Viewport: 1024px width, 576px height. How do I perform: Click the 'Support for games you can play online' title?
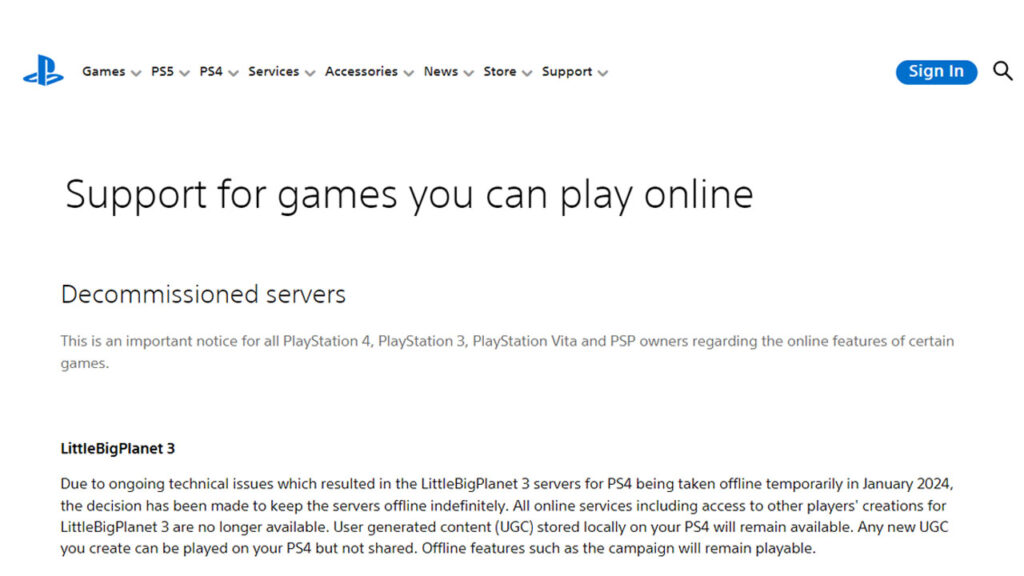pos(409,194)
